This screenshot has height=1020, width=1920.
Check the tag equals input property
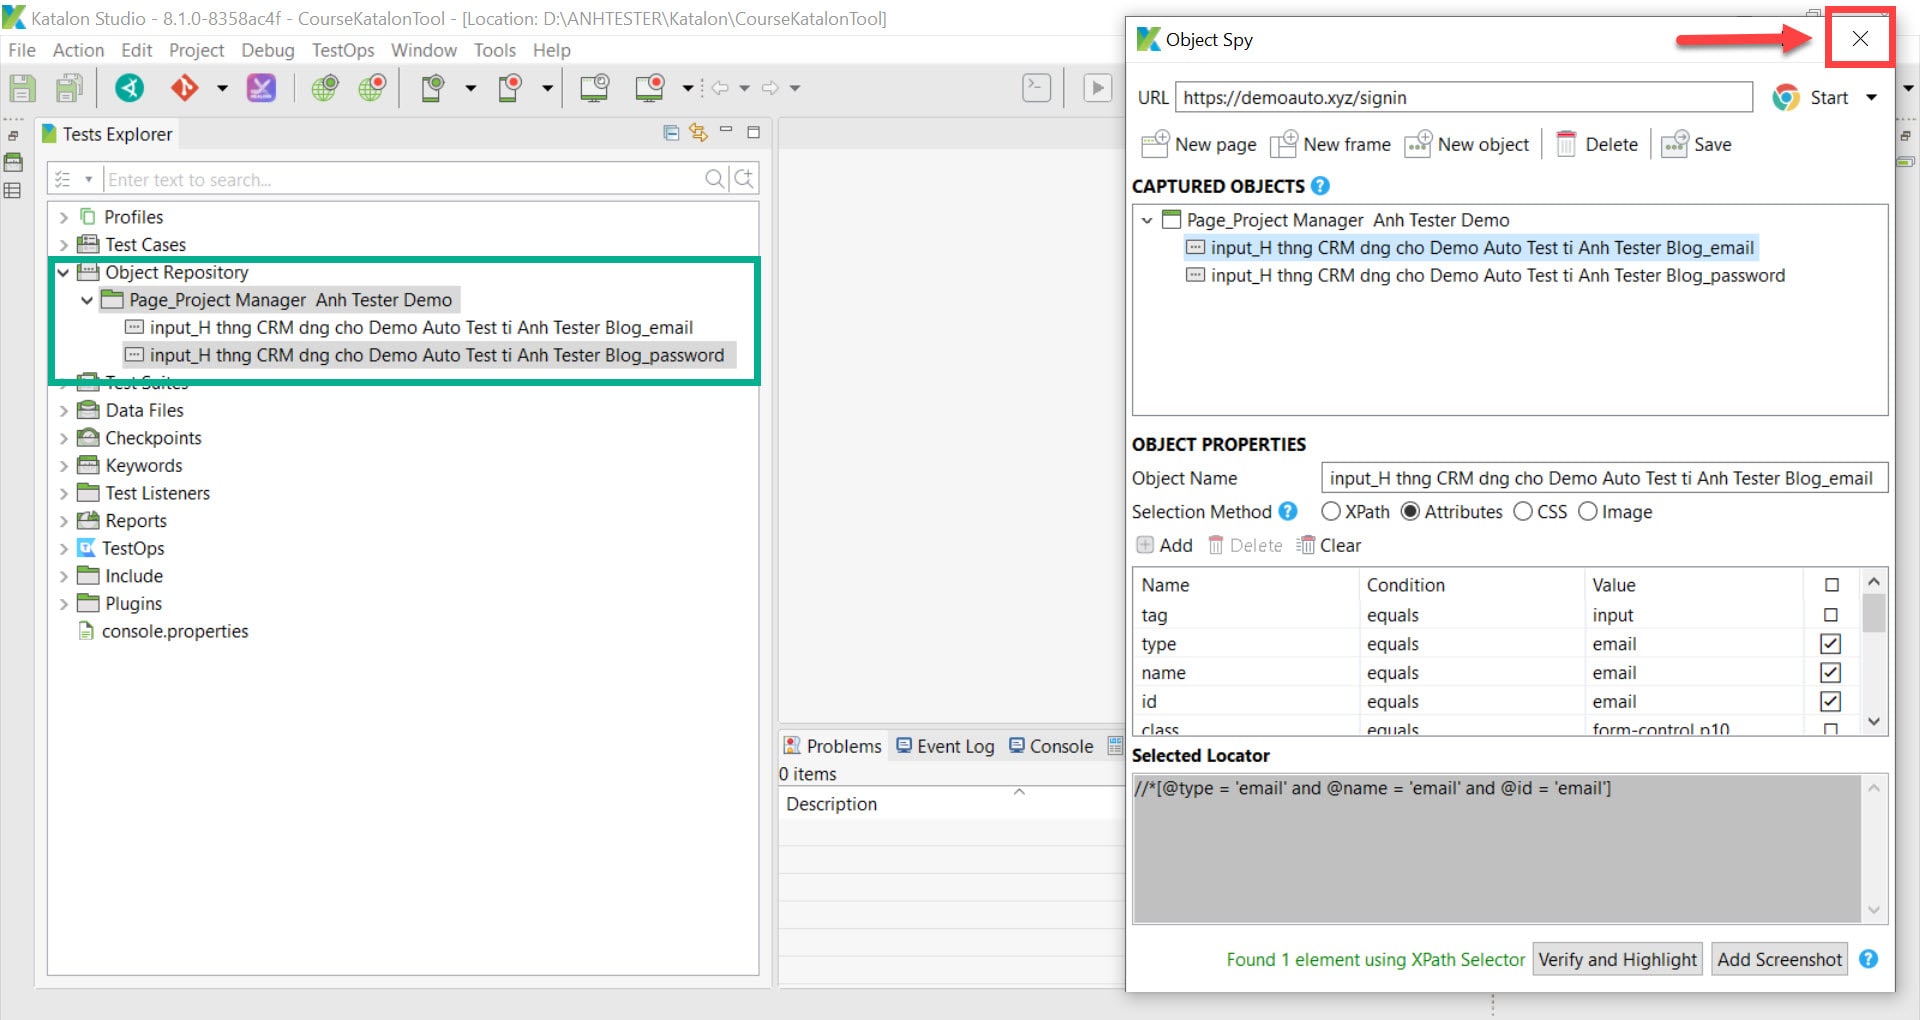click(x=1831, y=615)
